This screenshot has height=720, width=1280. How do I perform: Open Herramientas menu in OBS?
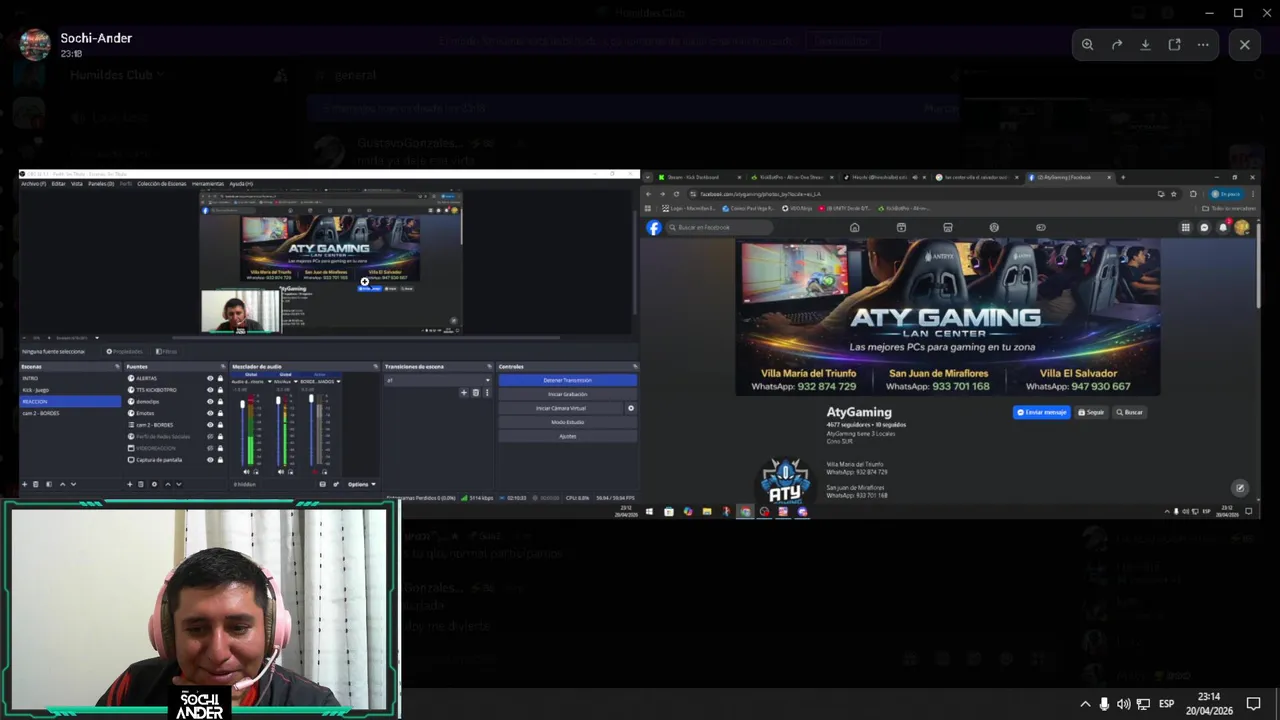click(208, 184)
